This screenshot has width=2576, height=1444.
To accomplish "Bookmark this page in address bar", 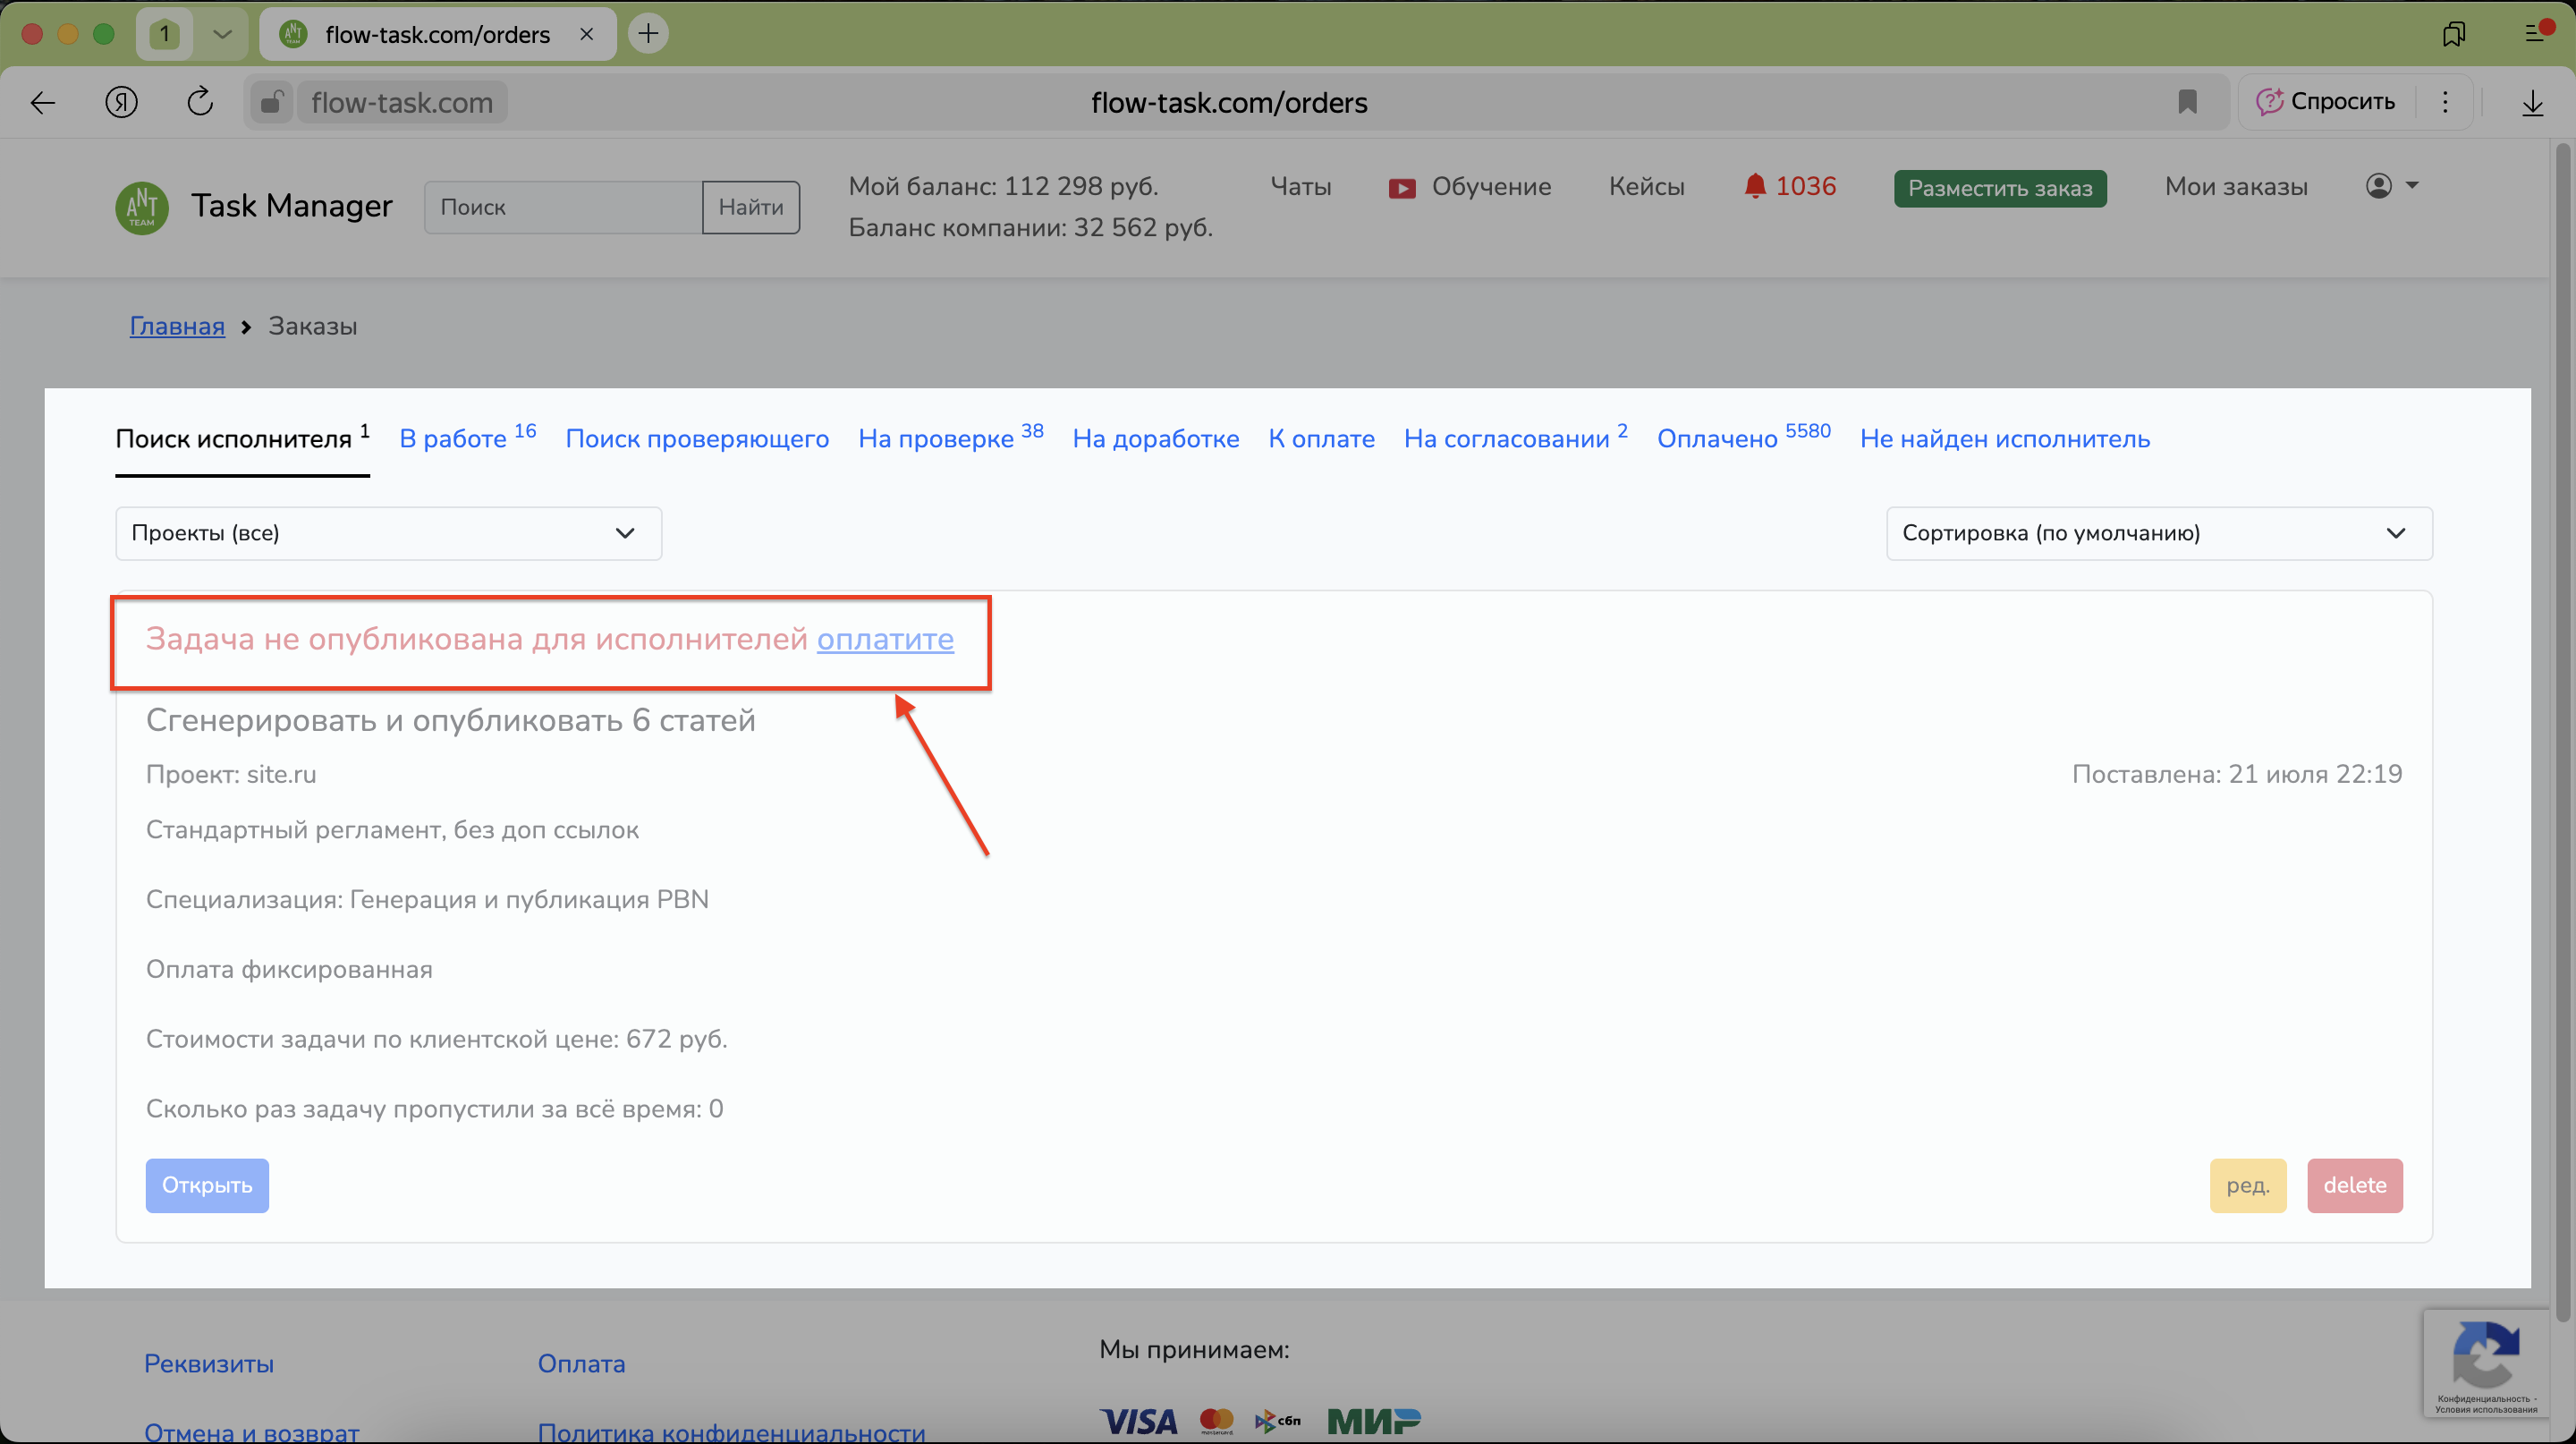I will (2187, 102).
